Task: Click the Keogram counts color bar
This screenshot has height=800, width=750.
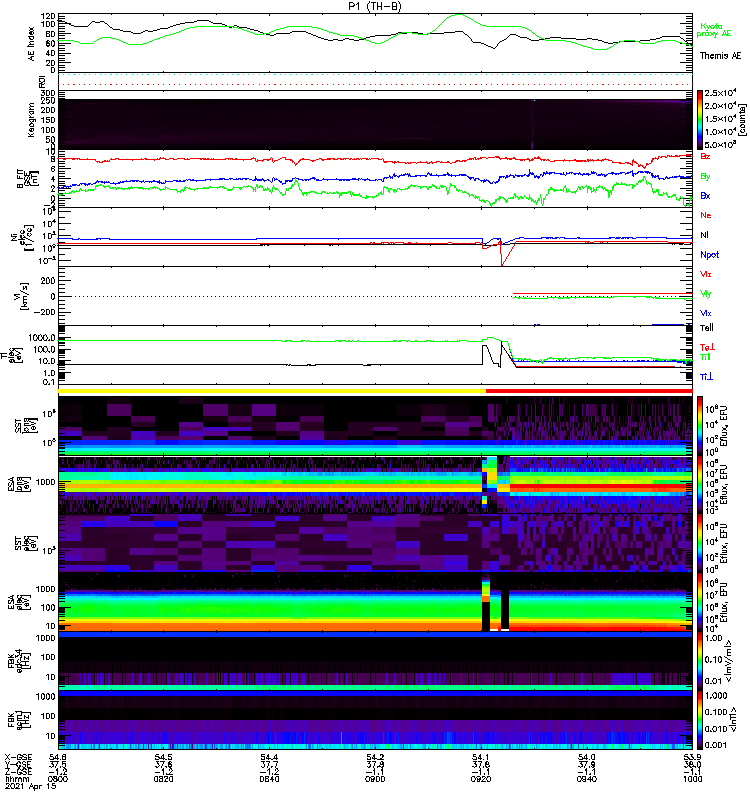Action: click(700, 120)
